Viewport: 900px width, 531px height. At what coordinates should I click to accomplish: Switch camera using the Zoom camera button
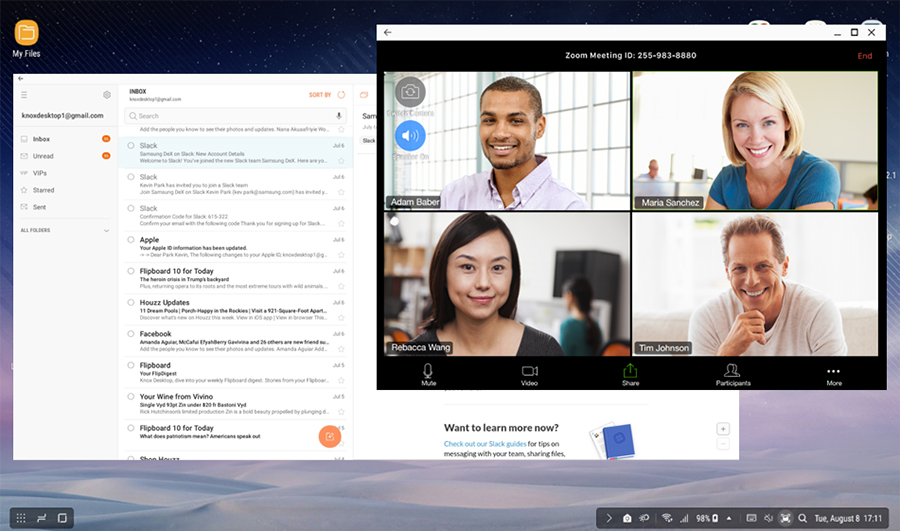(410, 92)
